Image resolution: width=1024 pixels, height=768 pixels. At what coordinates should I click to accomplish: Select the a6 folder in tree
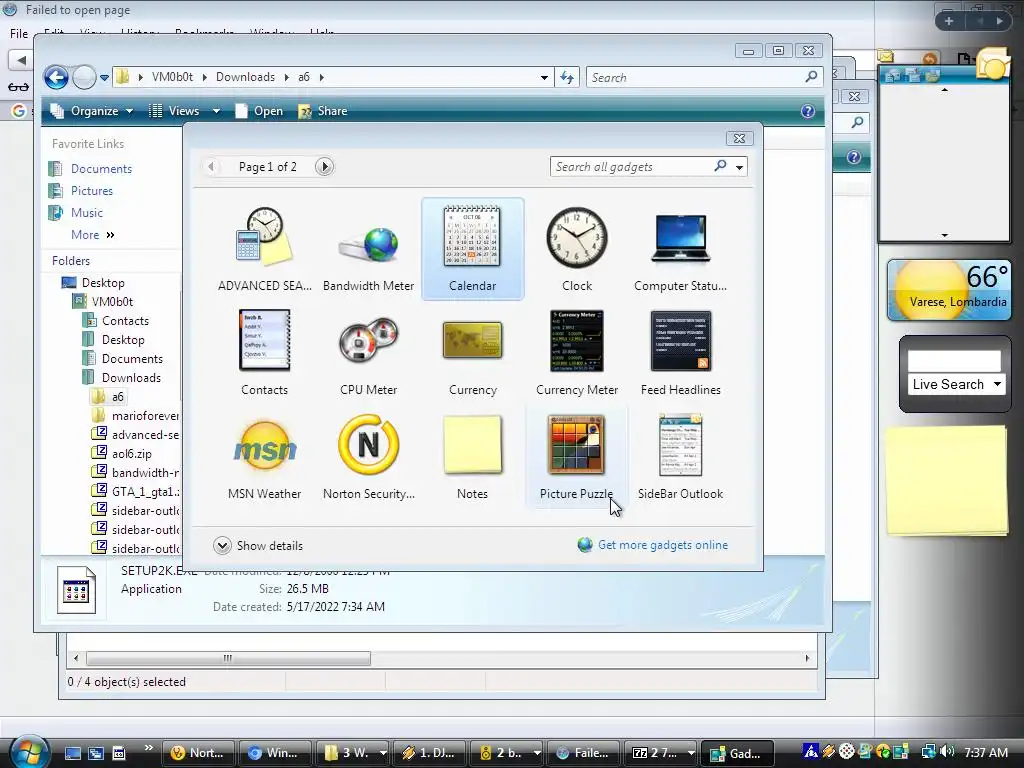(x=117, y=396)
